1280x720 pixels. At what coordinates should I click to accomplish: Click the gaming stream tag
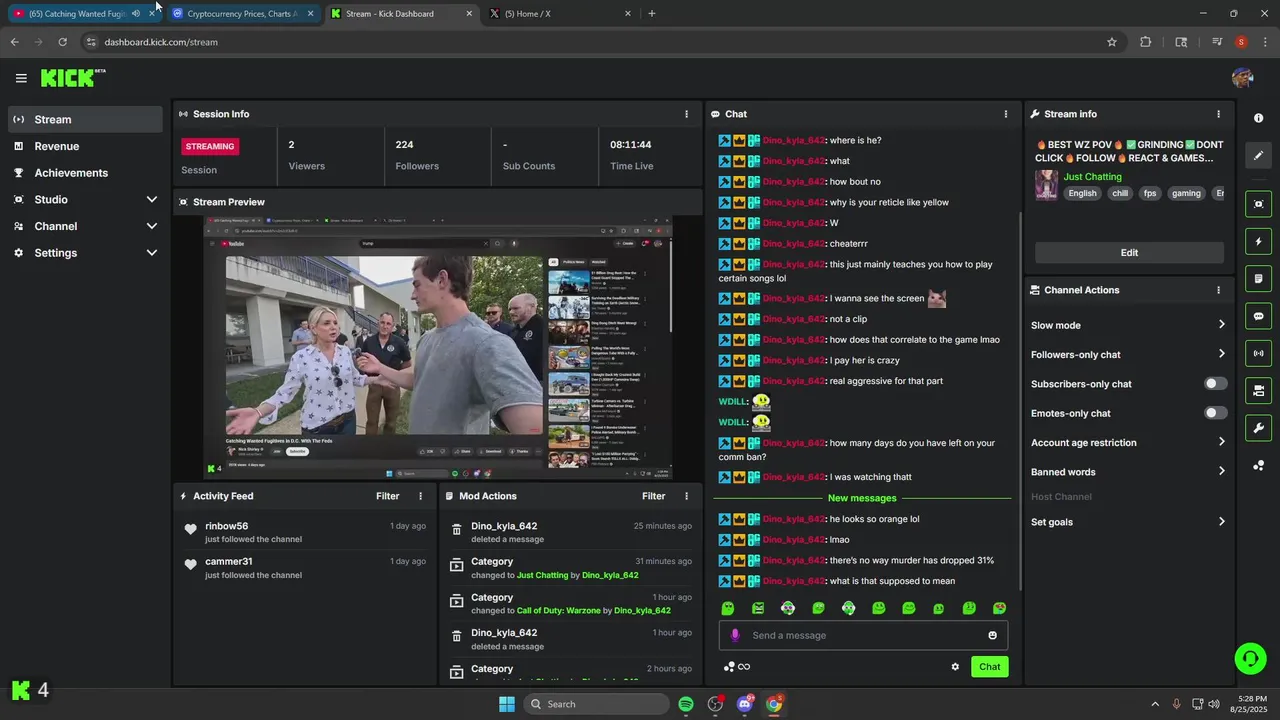tap(1186, 194)
